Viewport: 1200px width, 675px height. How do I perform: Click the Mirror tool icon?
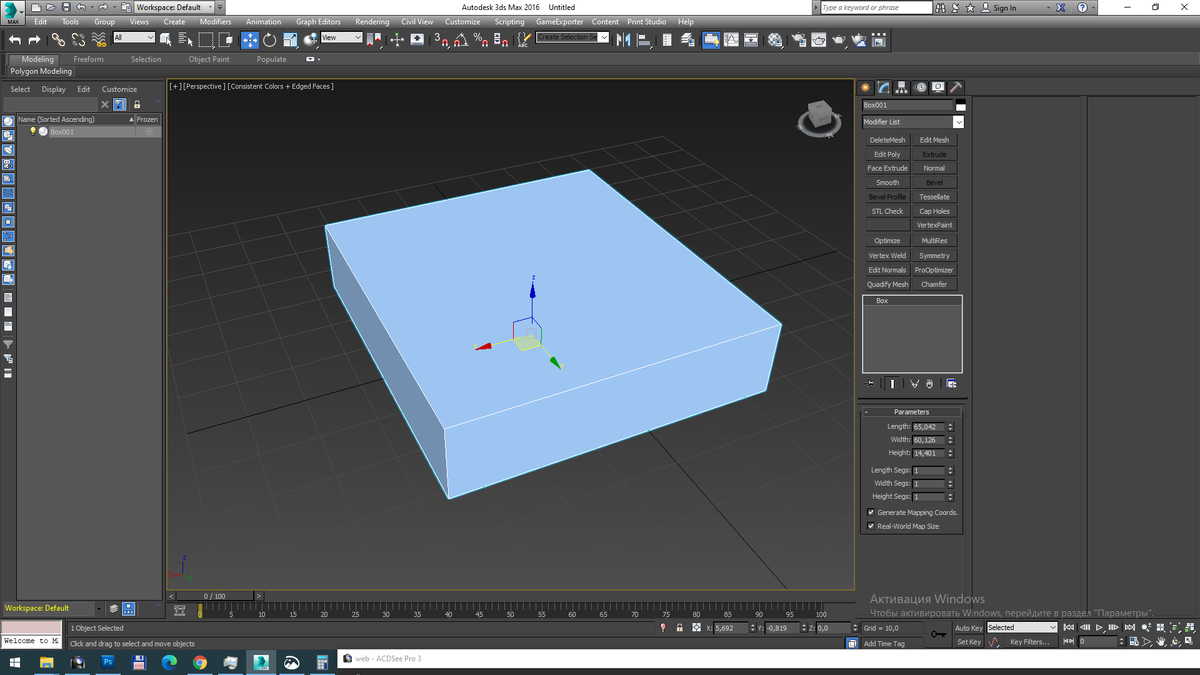[622, 39]
